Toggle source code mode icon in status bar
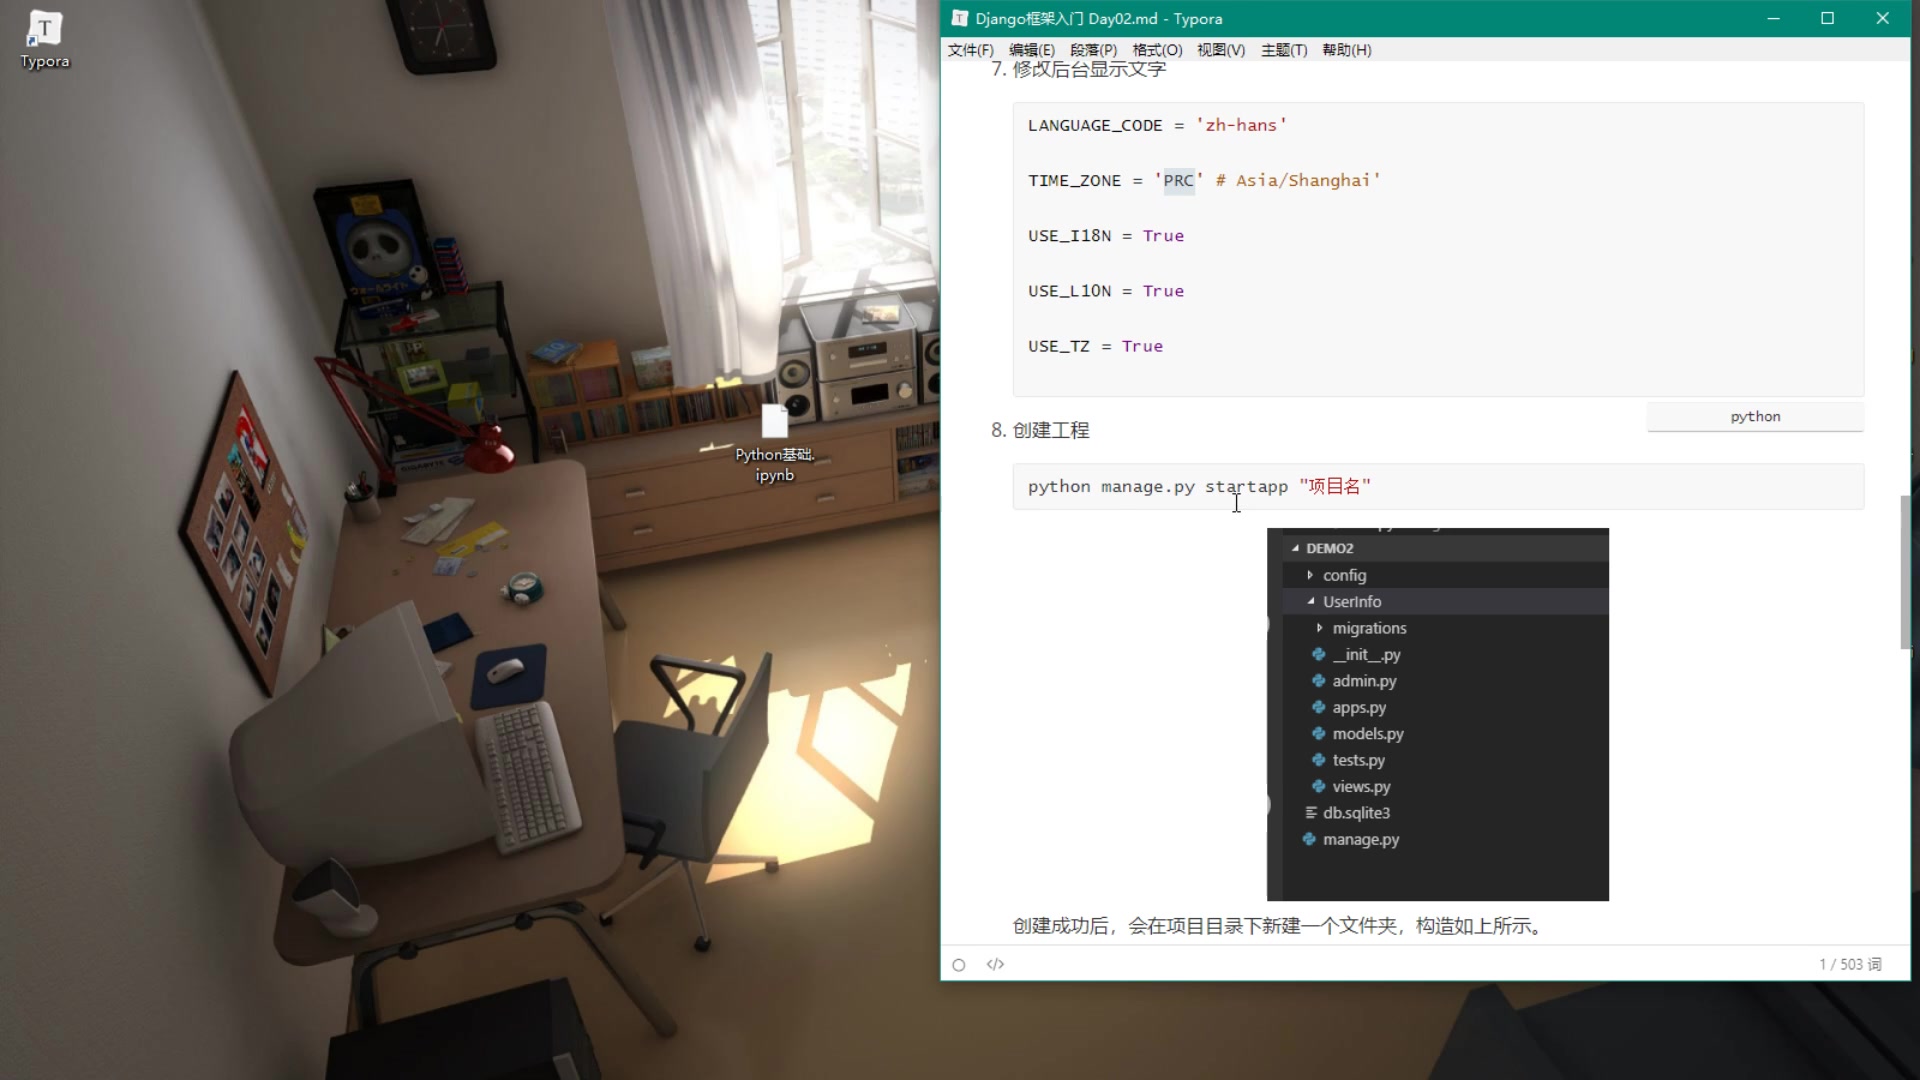Viewport: 1920px width, 1080px height. coord(995,965)
